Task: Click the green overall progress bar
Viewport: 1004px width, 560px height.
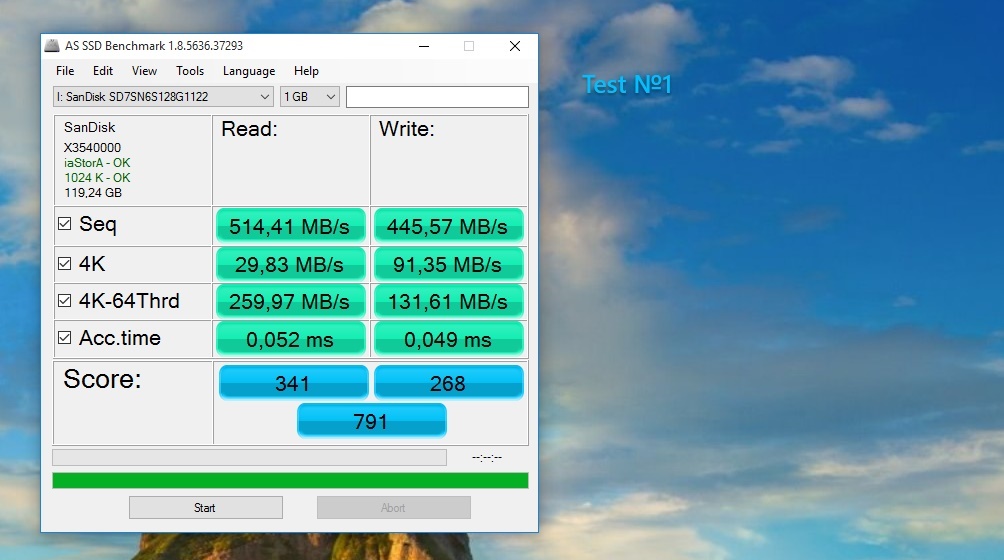Action: point(290,481)
